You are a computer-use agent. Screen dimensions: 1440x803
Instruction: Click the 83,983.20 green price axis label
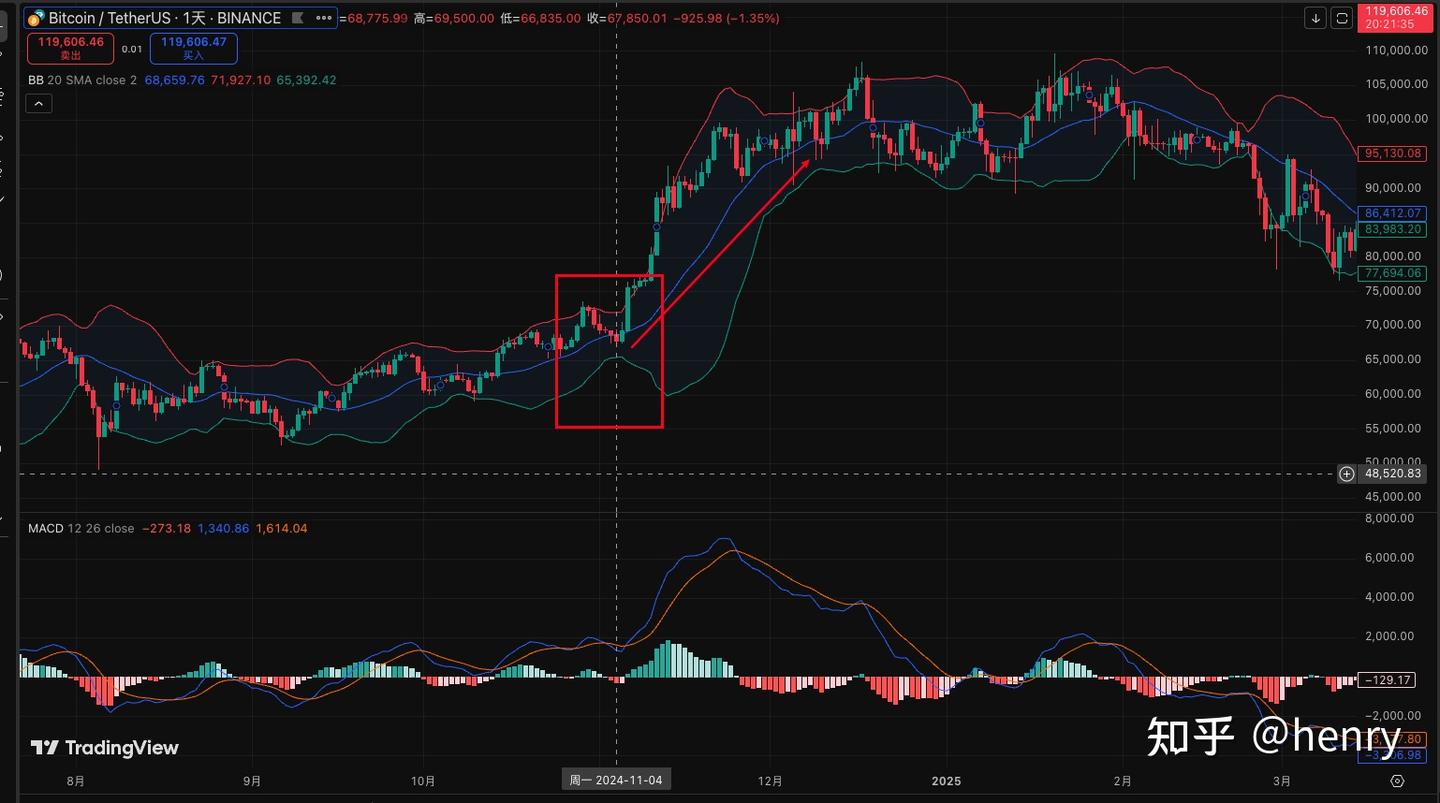1393,229
